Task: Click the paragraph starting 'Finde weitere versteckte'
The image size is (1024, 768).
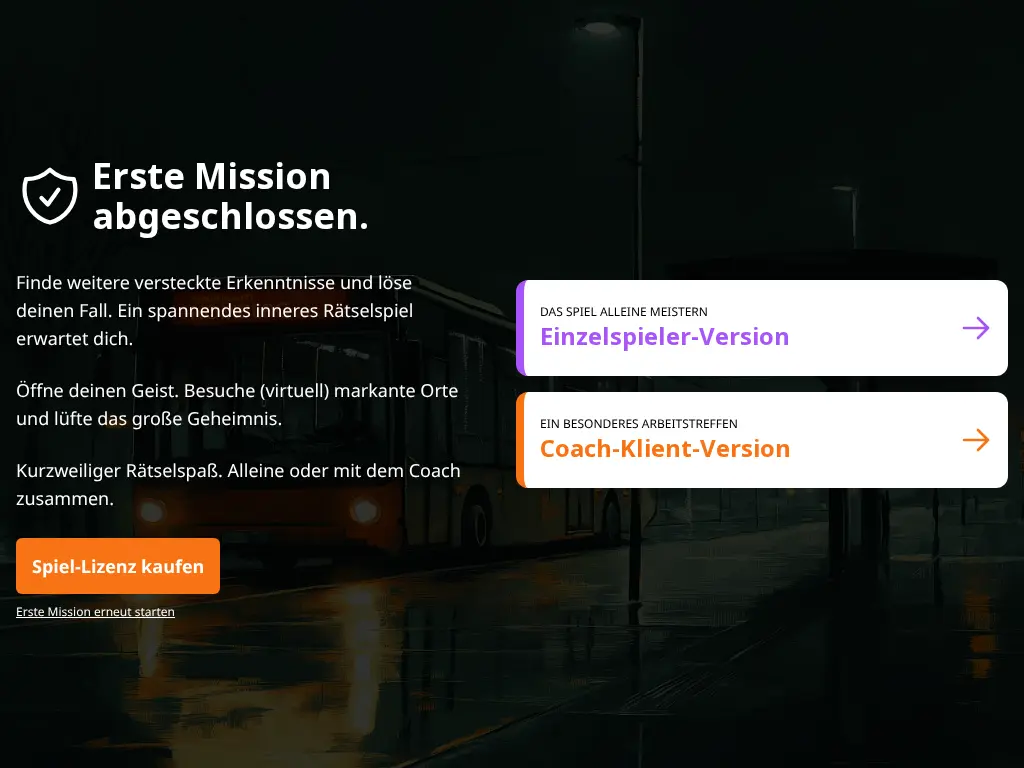Action: pos(214,311)
